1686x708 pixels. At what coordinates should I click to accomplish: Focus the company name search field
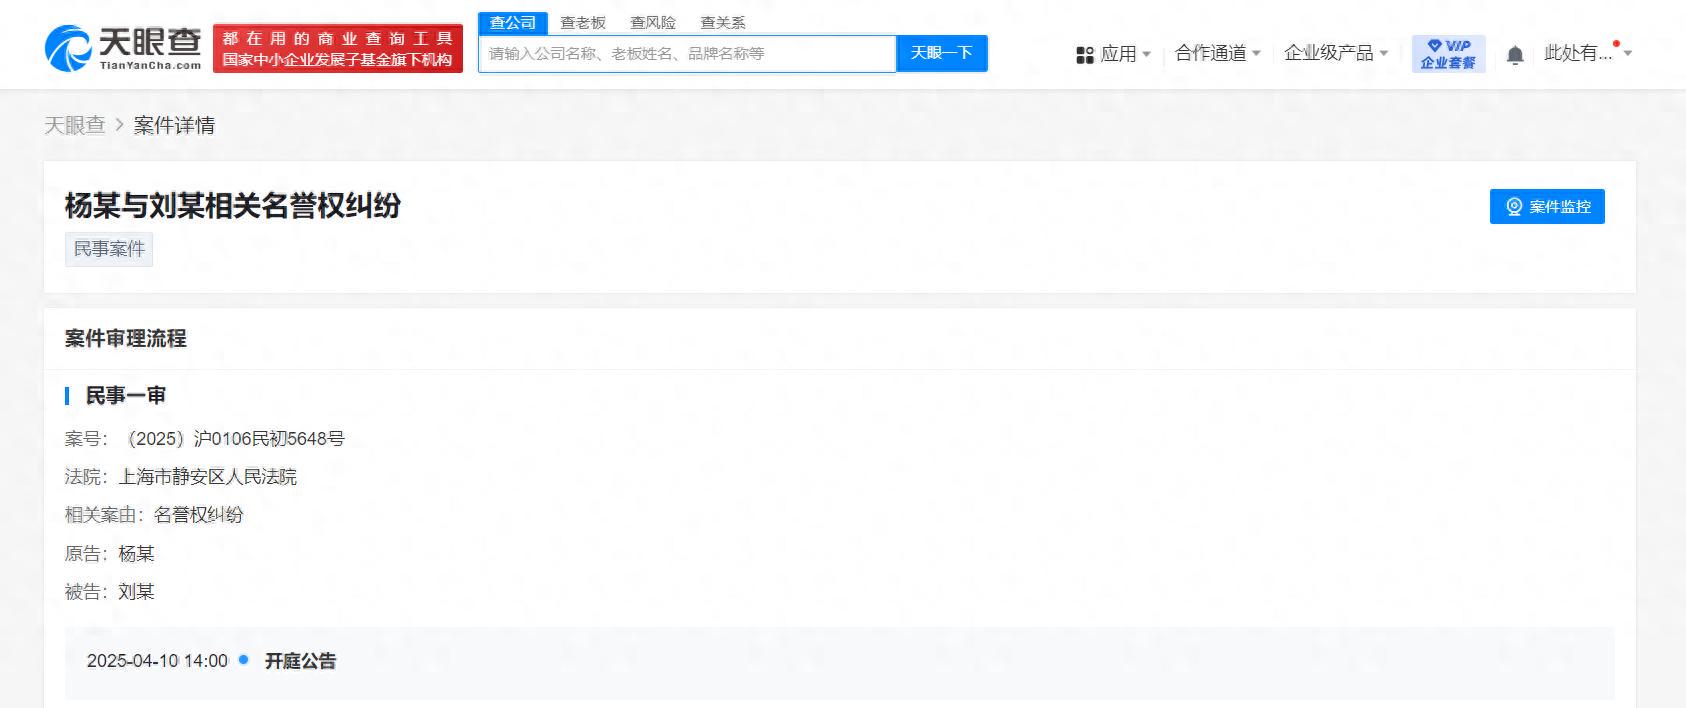pyautogui.click(x=687, y=54)
